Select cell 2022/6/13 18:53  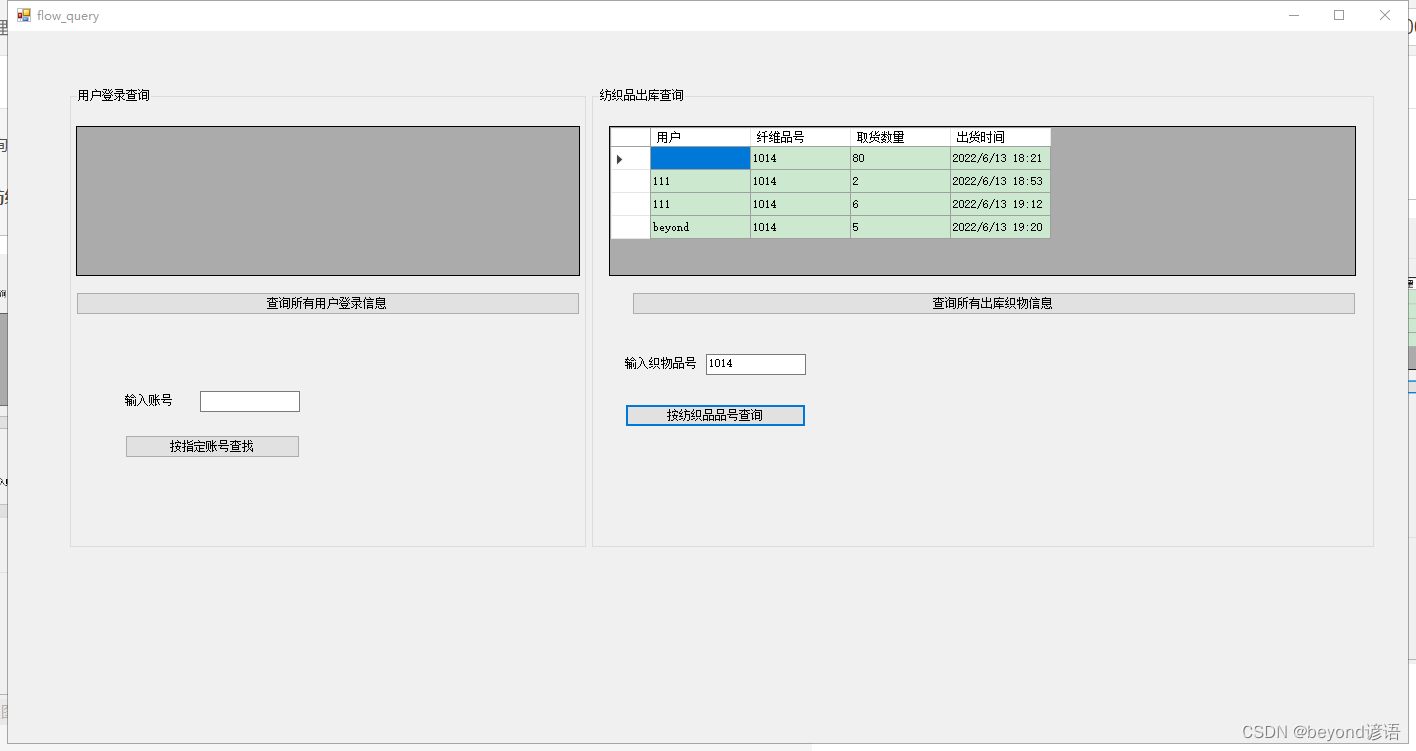[x=1000, y=181]
